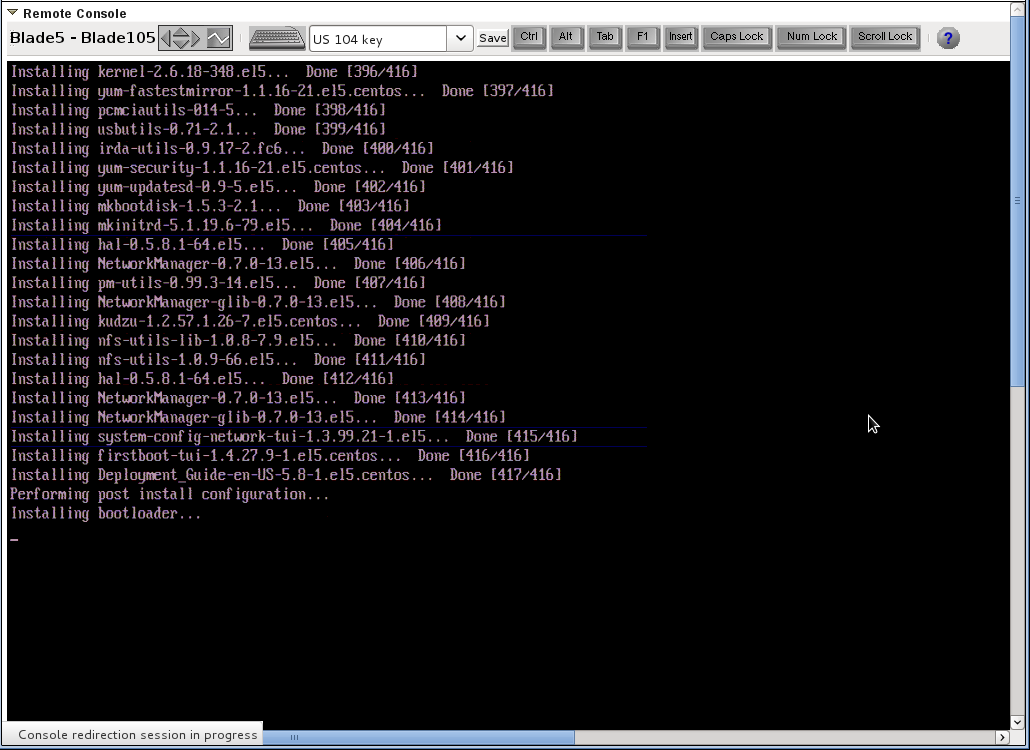The image size is (1030, 750).
Task: Click the NetworkManager line marked Done [406/416]
Action: point(238,263)
